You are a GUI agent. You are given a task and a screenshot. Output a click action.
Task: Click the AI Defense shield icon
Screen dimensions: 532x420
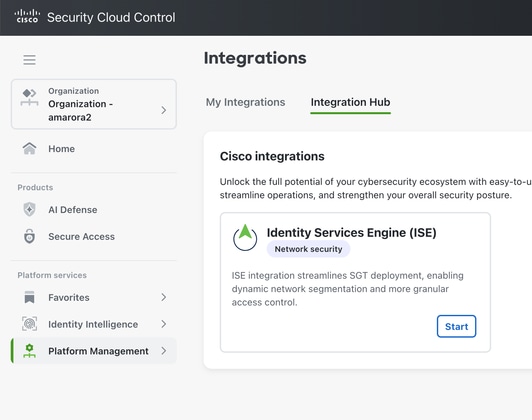[30, 209]
